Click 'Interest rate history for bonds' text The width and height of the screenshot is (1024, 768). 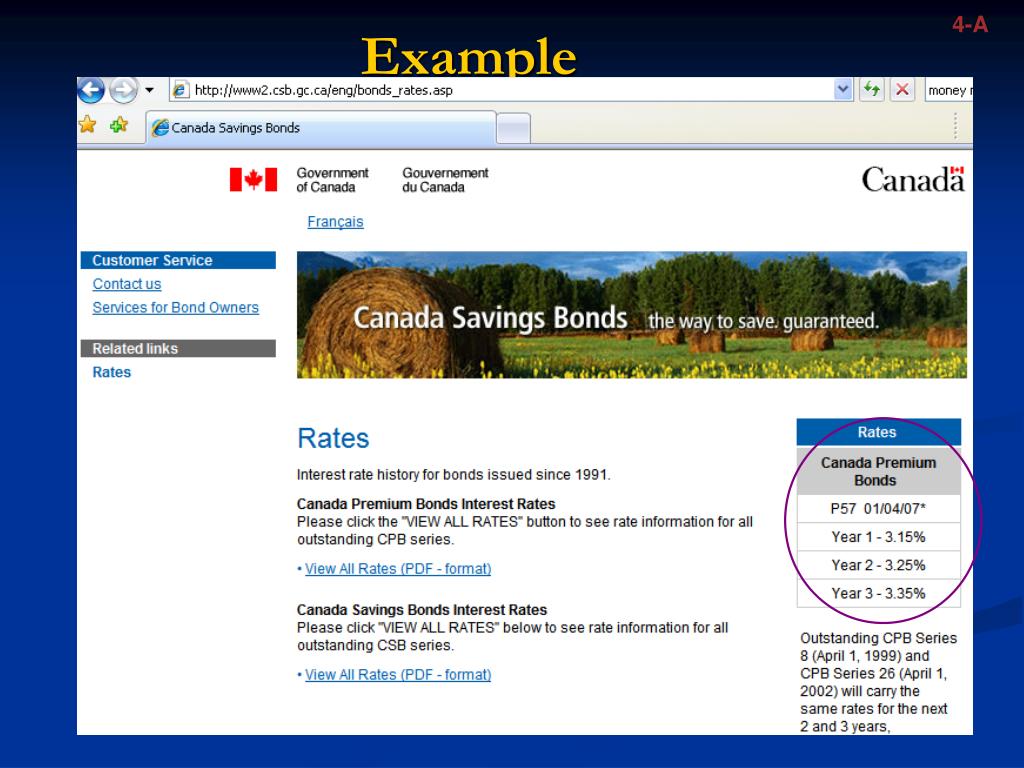pos(453,475)
